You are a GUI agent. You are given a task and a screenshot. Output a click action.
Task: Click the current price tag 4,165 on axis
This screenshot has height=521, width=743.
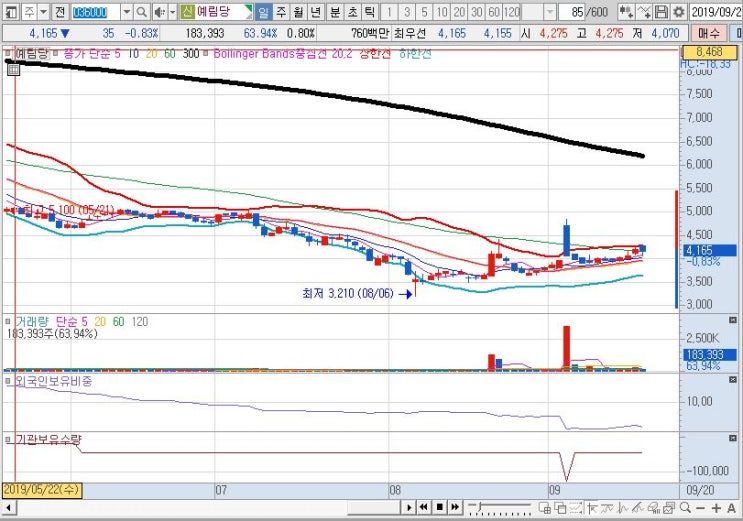[709, 250]
